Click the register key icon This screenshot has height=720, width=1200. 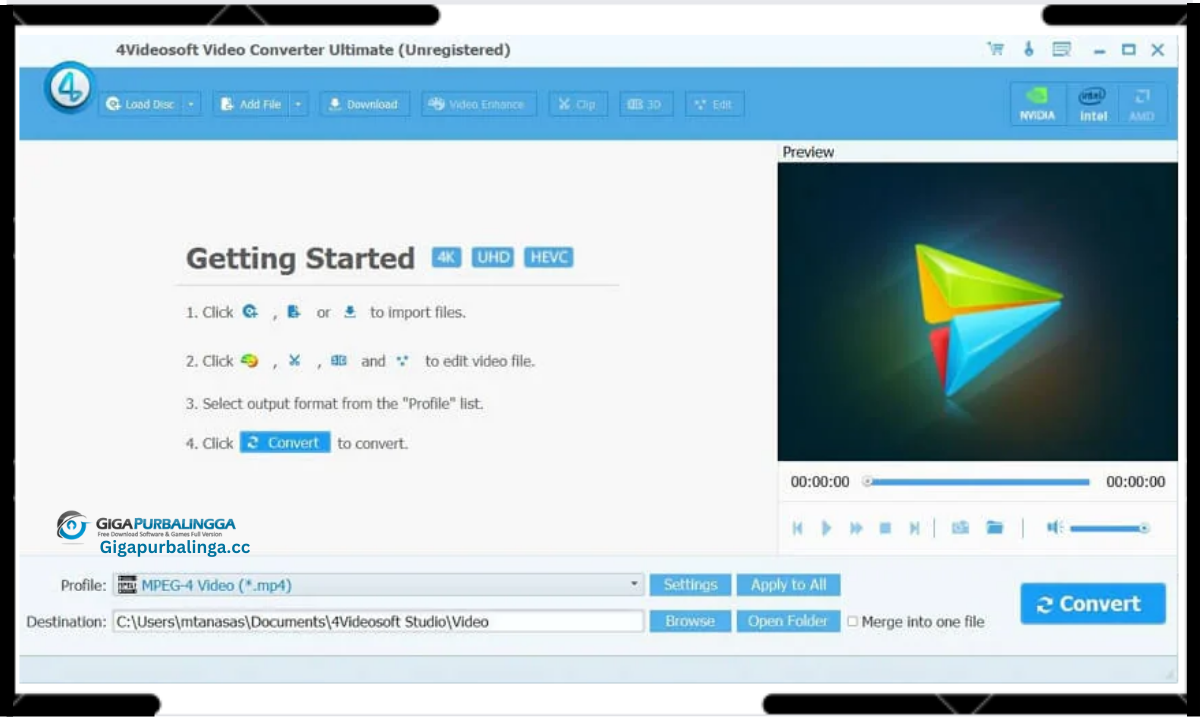point(1028,49)
